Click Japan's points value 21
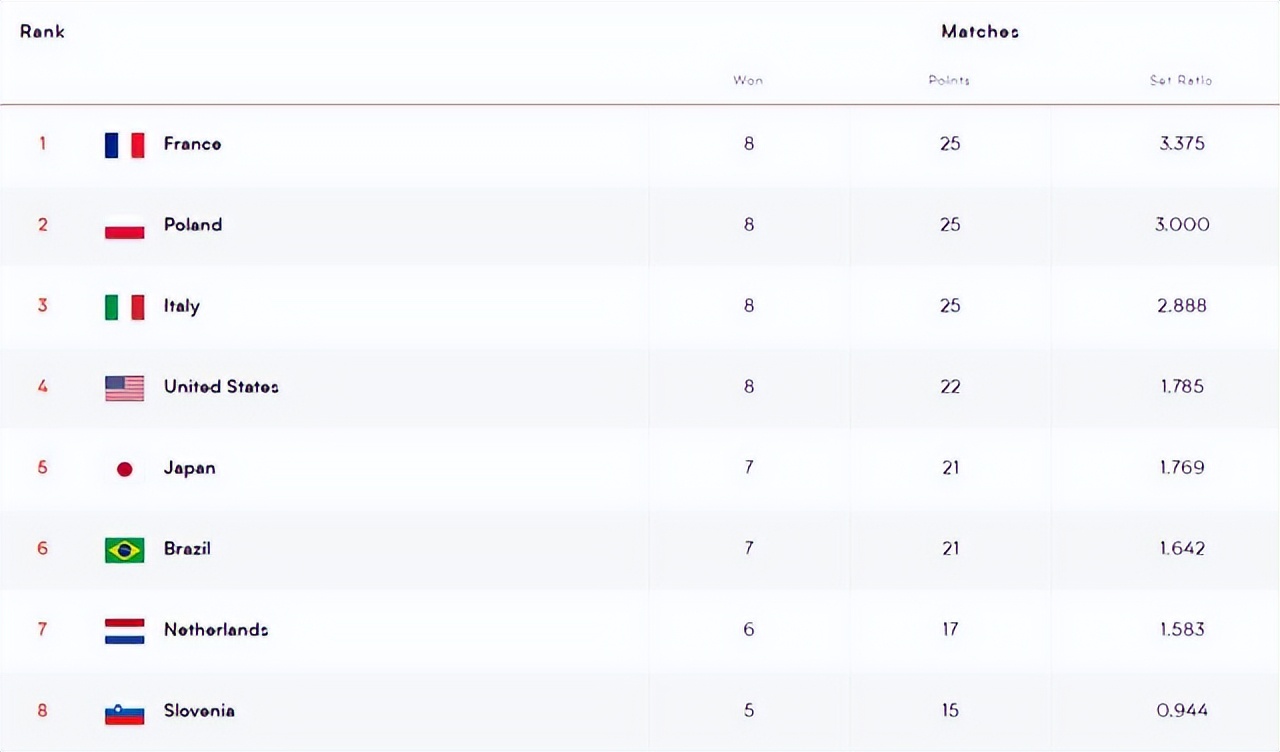 click(x=950, y=468)
